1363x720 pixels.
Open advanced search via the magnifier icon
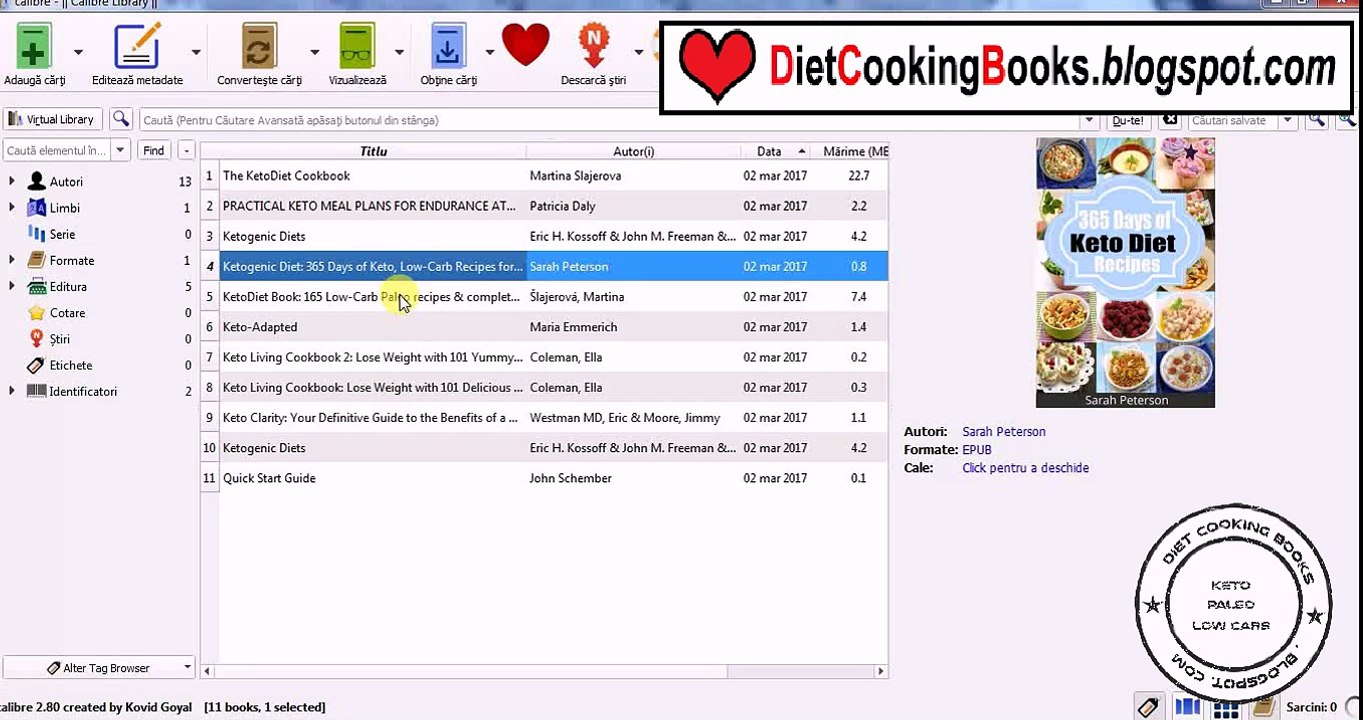(x=121, y=120)
